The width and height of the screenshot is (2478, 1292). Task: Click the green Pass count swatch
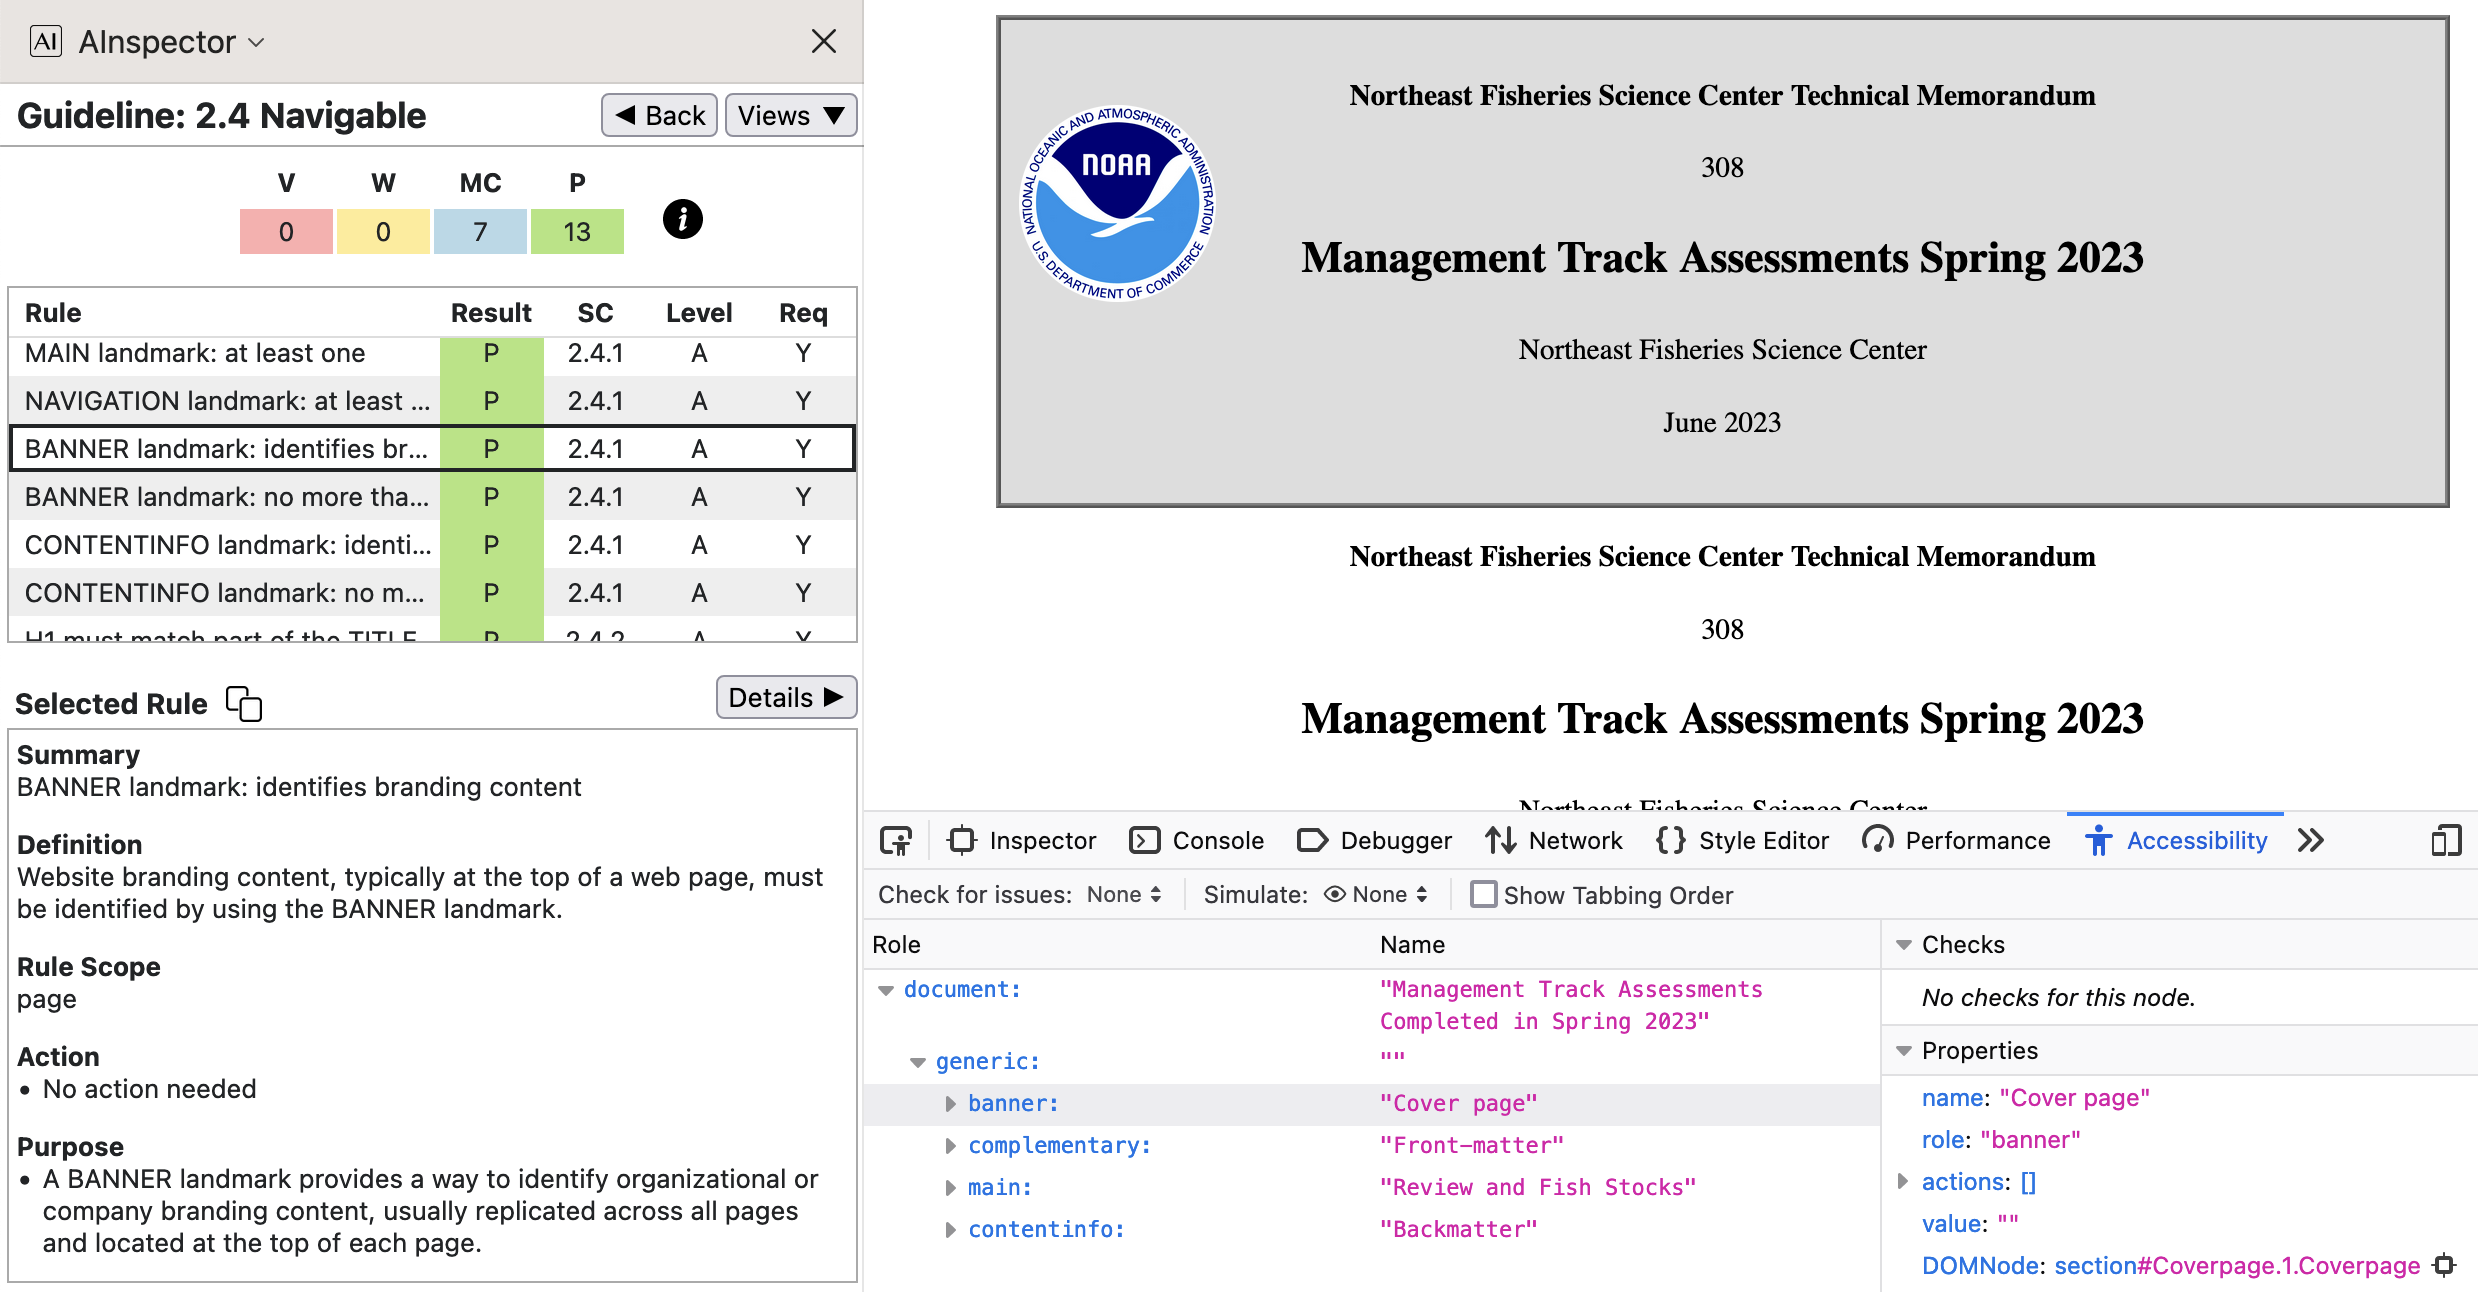(x=577, y=232)
